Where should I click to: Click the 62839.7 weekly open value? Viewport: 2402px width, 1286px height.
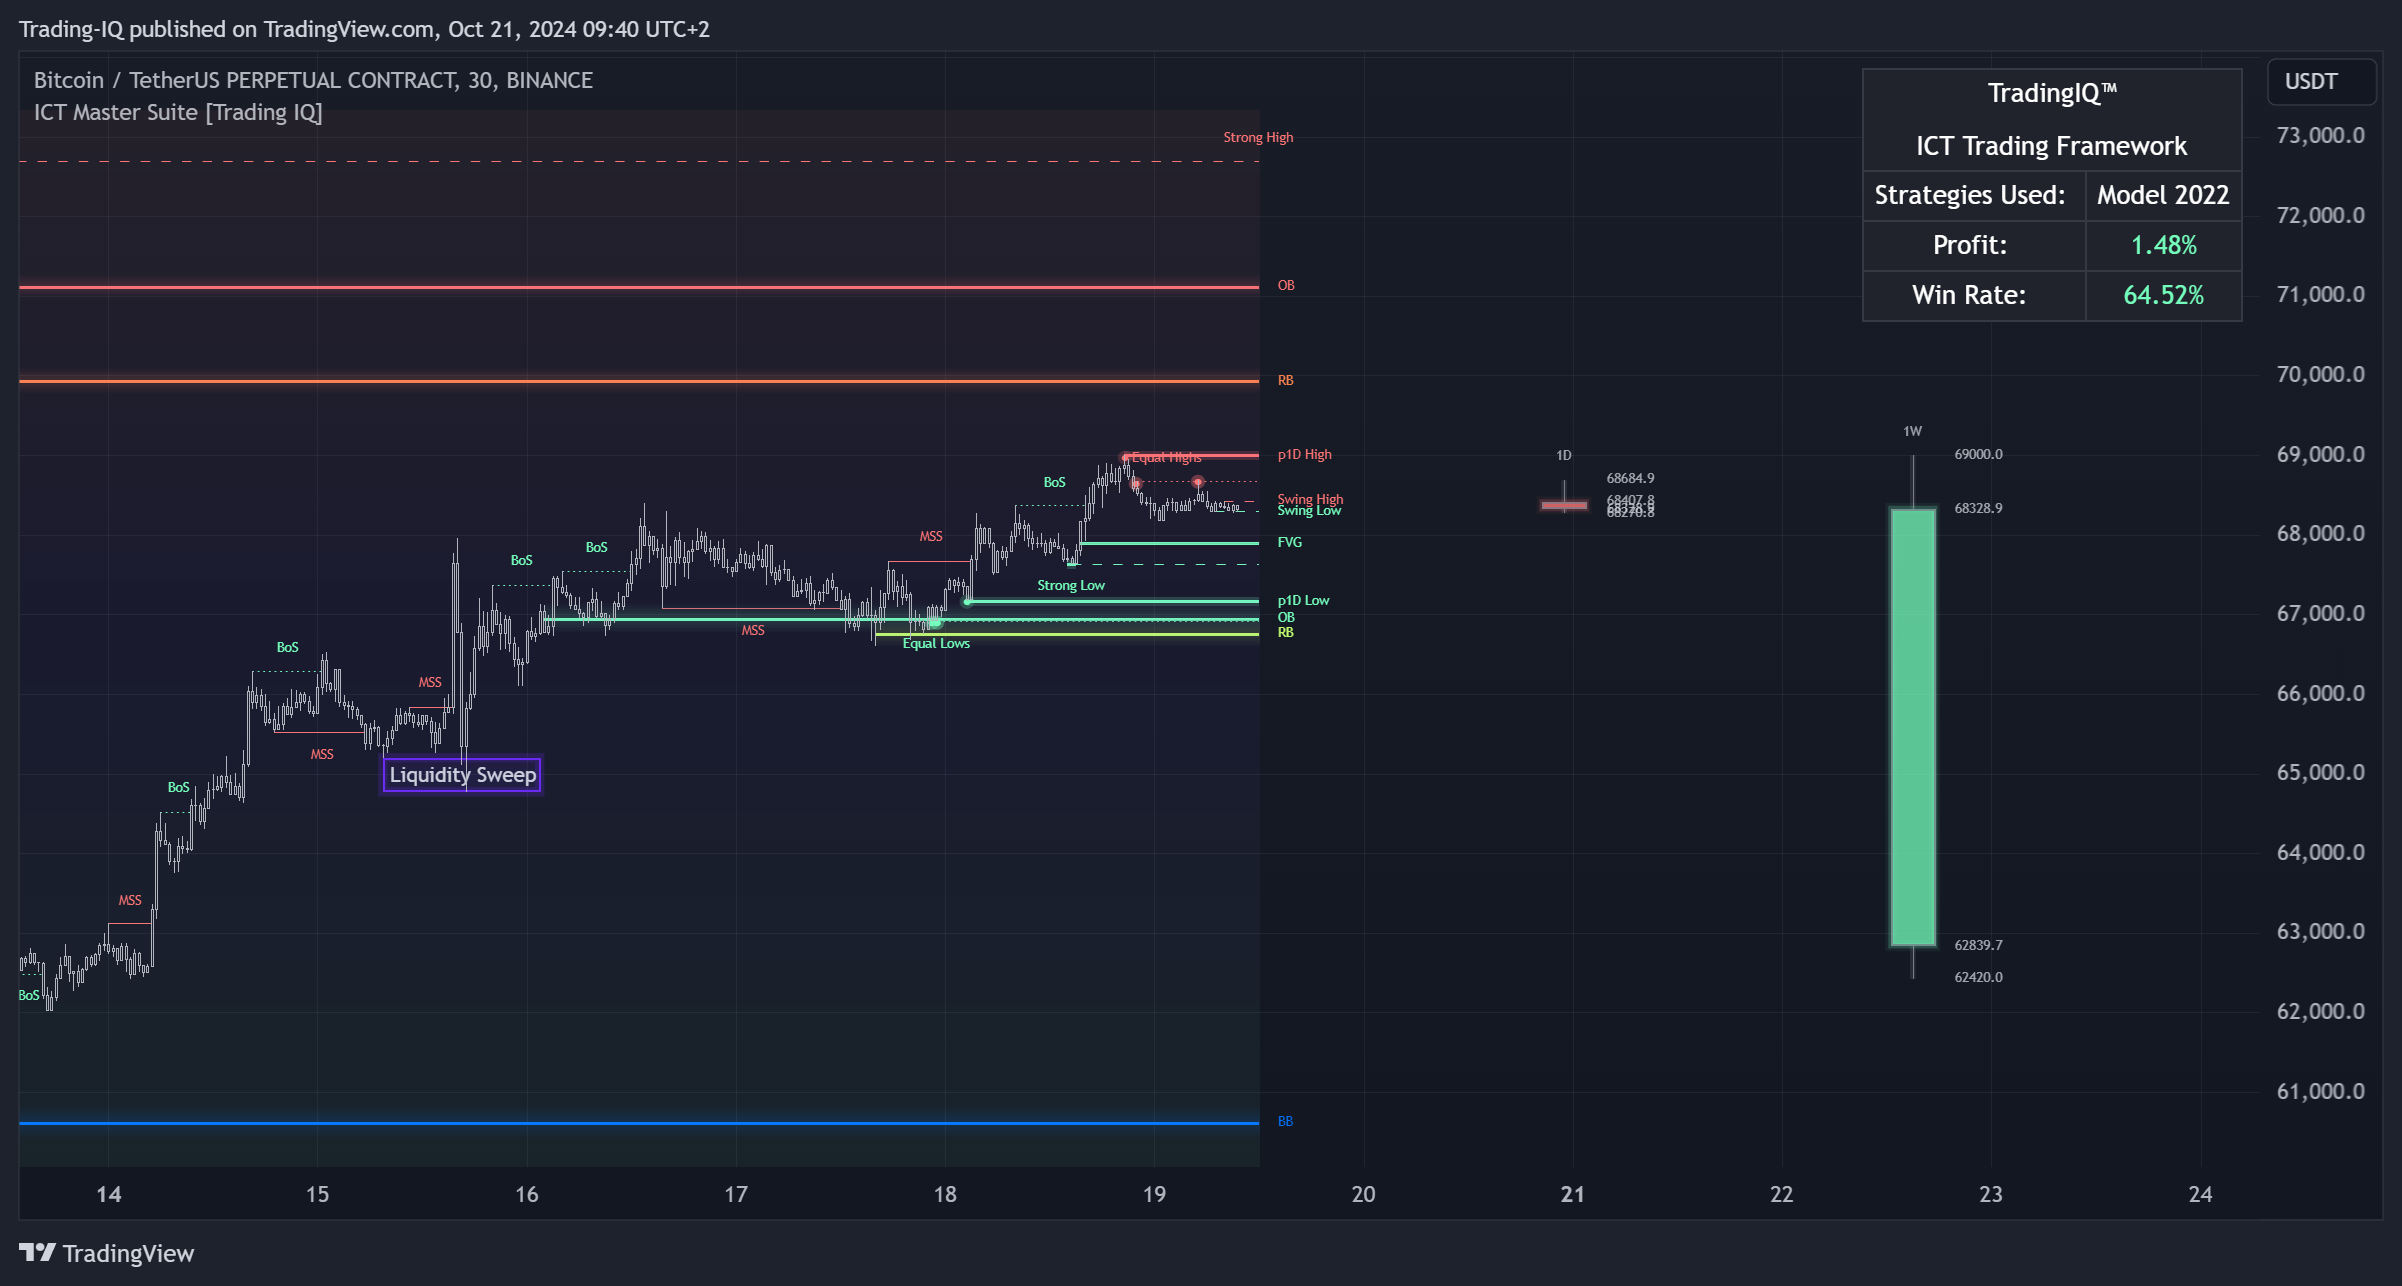pos(1978,945)
